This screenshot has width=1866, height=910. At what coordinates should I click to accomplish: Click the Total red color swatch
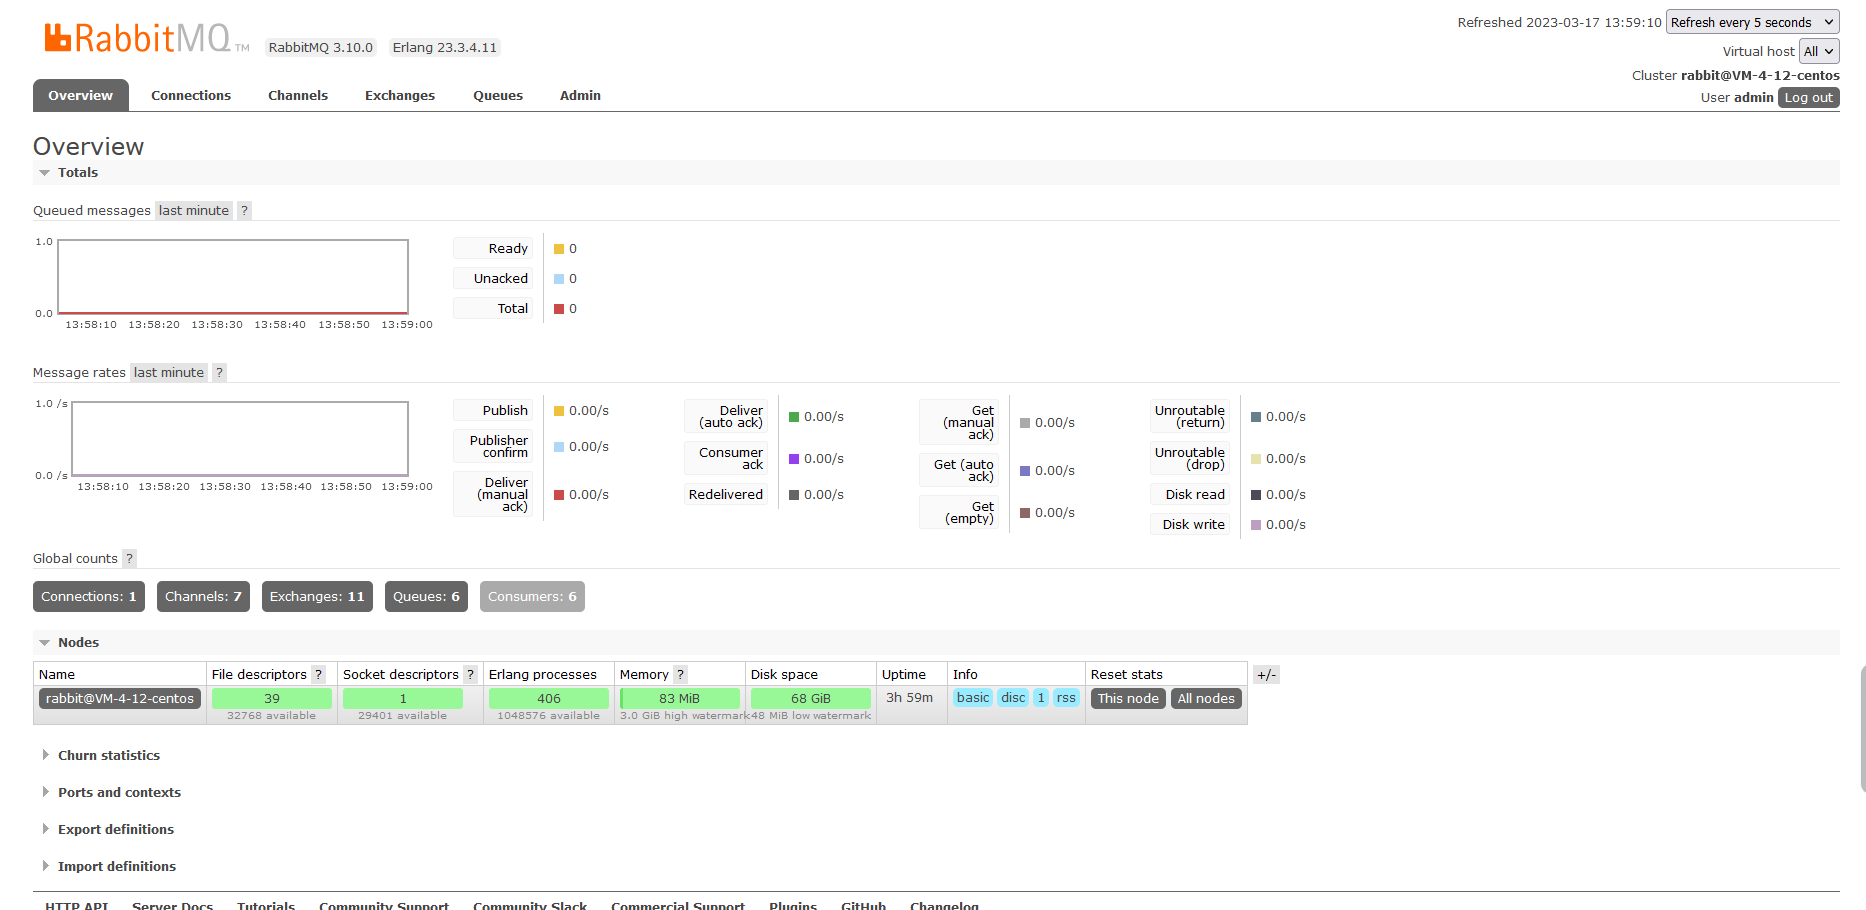559,308
